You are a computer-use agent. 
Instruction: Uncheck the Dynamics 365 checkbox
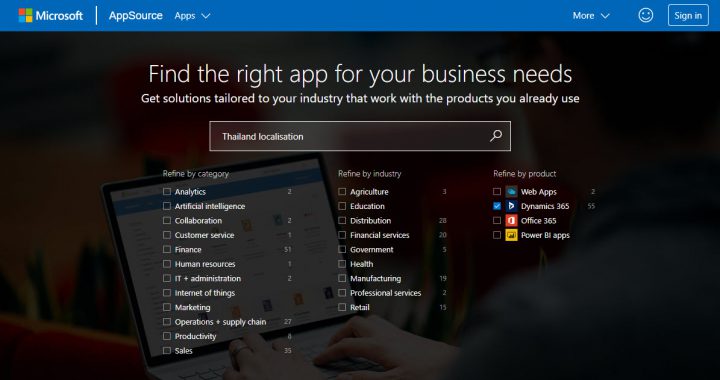click(x=497, y=206)
